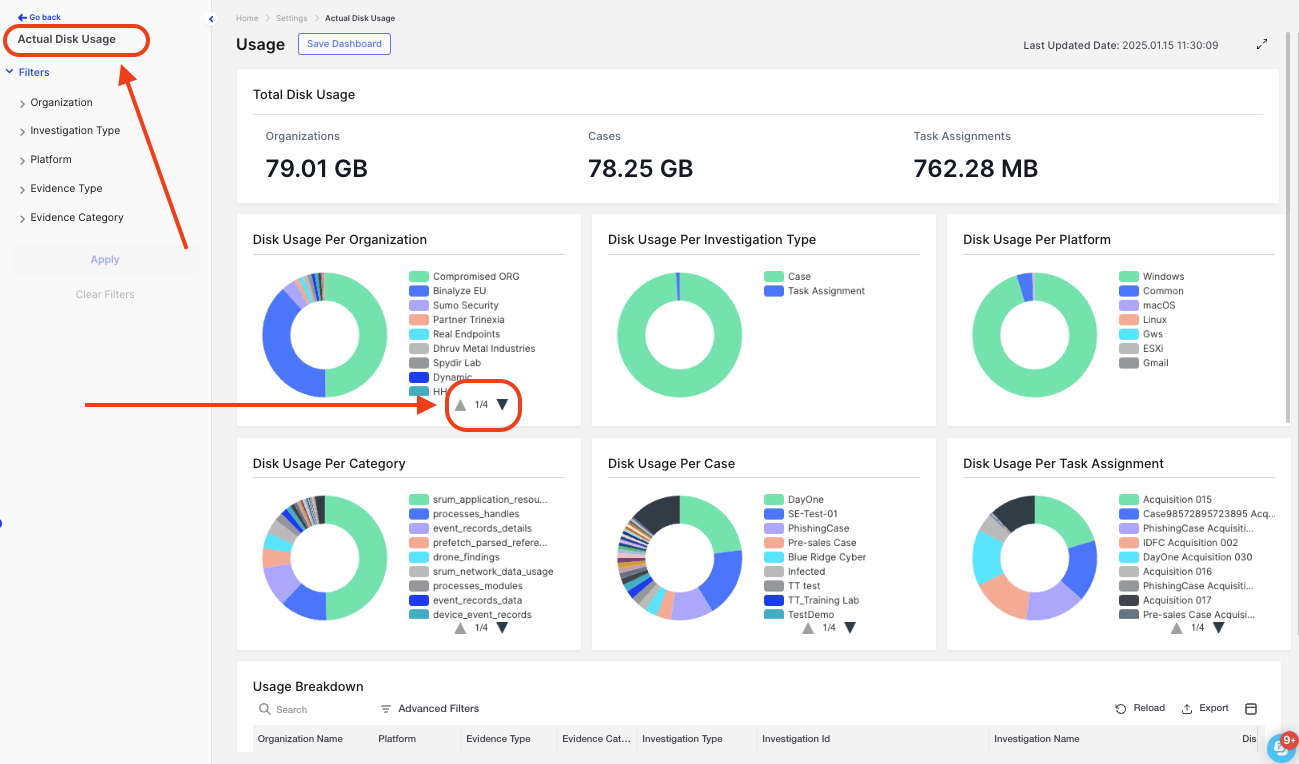
Task: Click the Go back link
Action: 40,17
